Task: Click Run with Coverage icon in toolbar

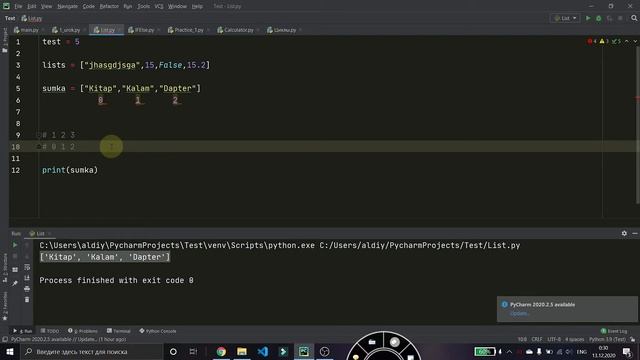Action: pyautogui.click(x=609, y=18)
